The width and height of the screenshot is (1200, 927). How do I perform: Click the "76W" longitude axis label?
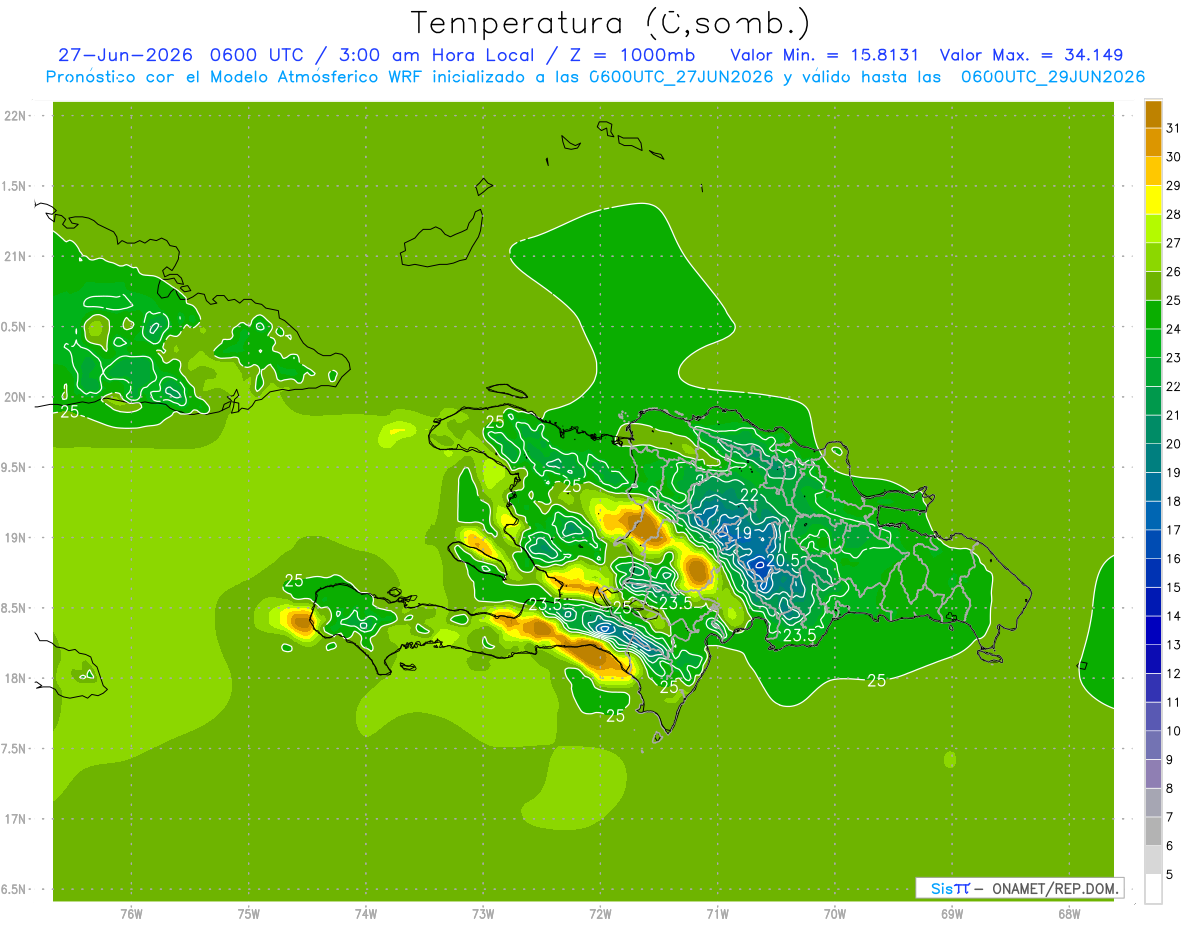131,913
